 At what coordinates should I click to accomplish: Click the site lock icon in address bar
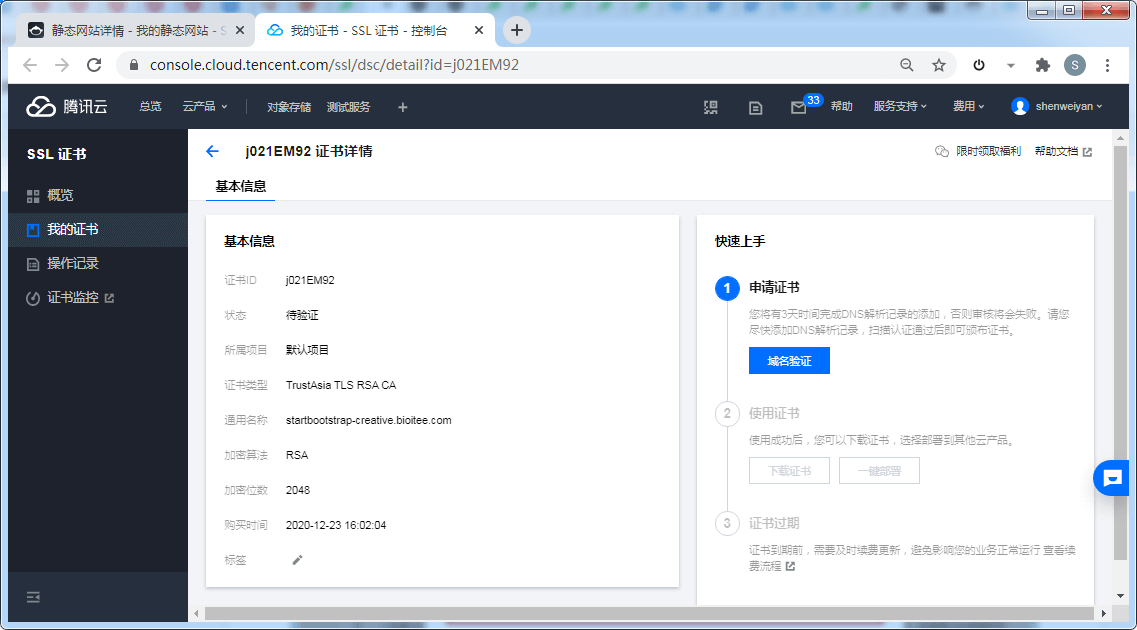[133, 65]
